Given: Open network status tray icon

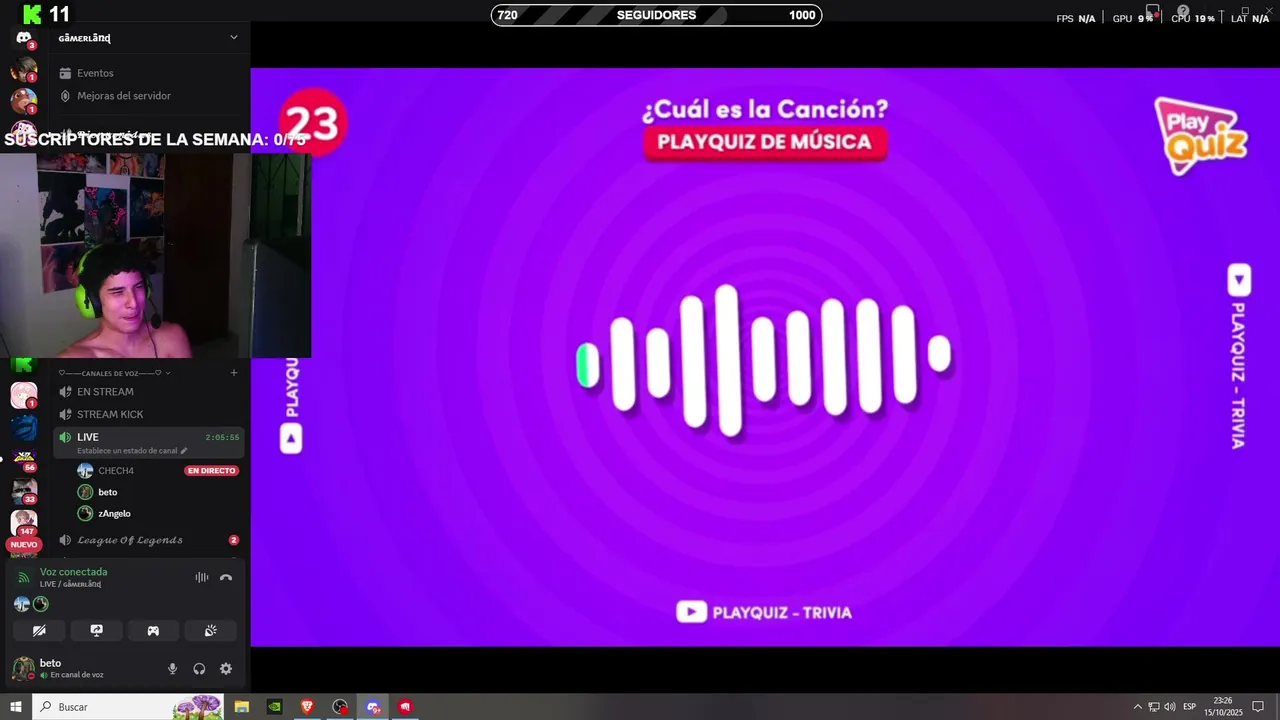Looking at the screenshot, I should (1153, 706).
